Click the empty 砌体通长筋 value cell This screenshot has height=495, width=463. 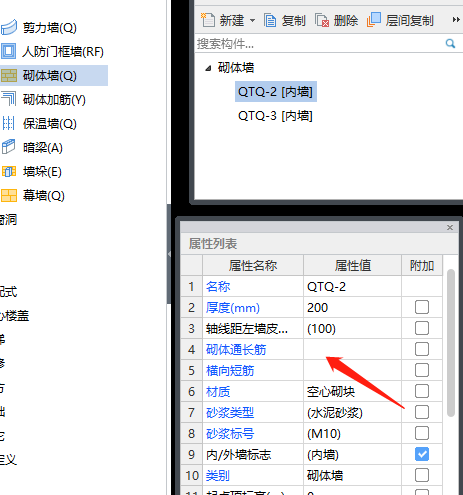click(352, 350)
